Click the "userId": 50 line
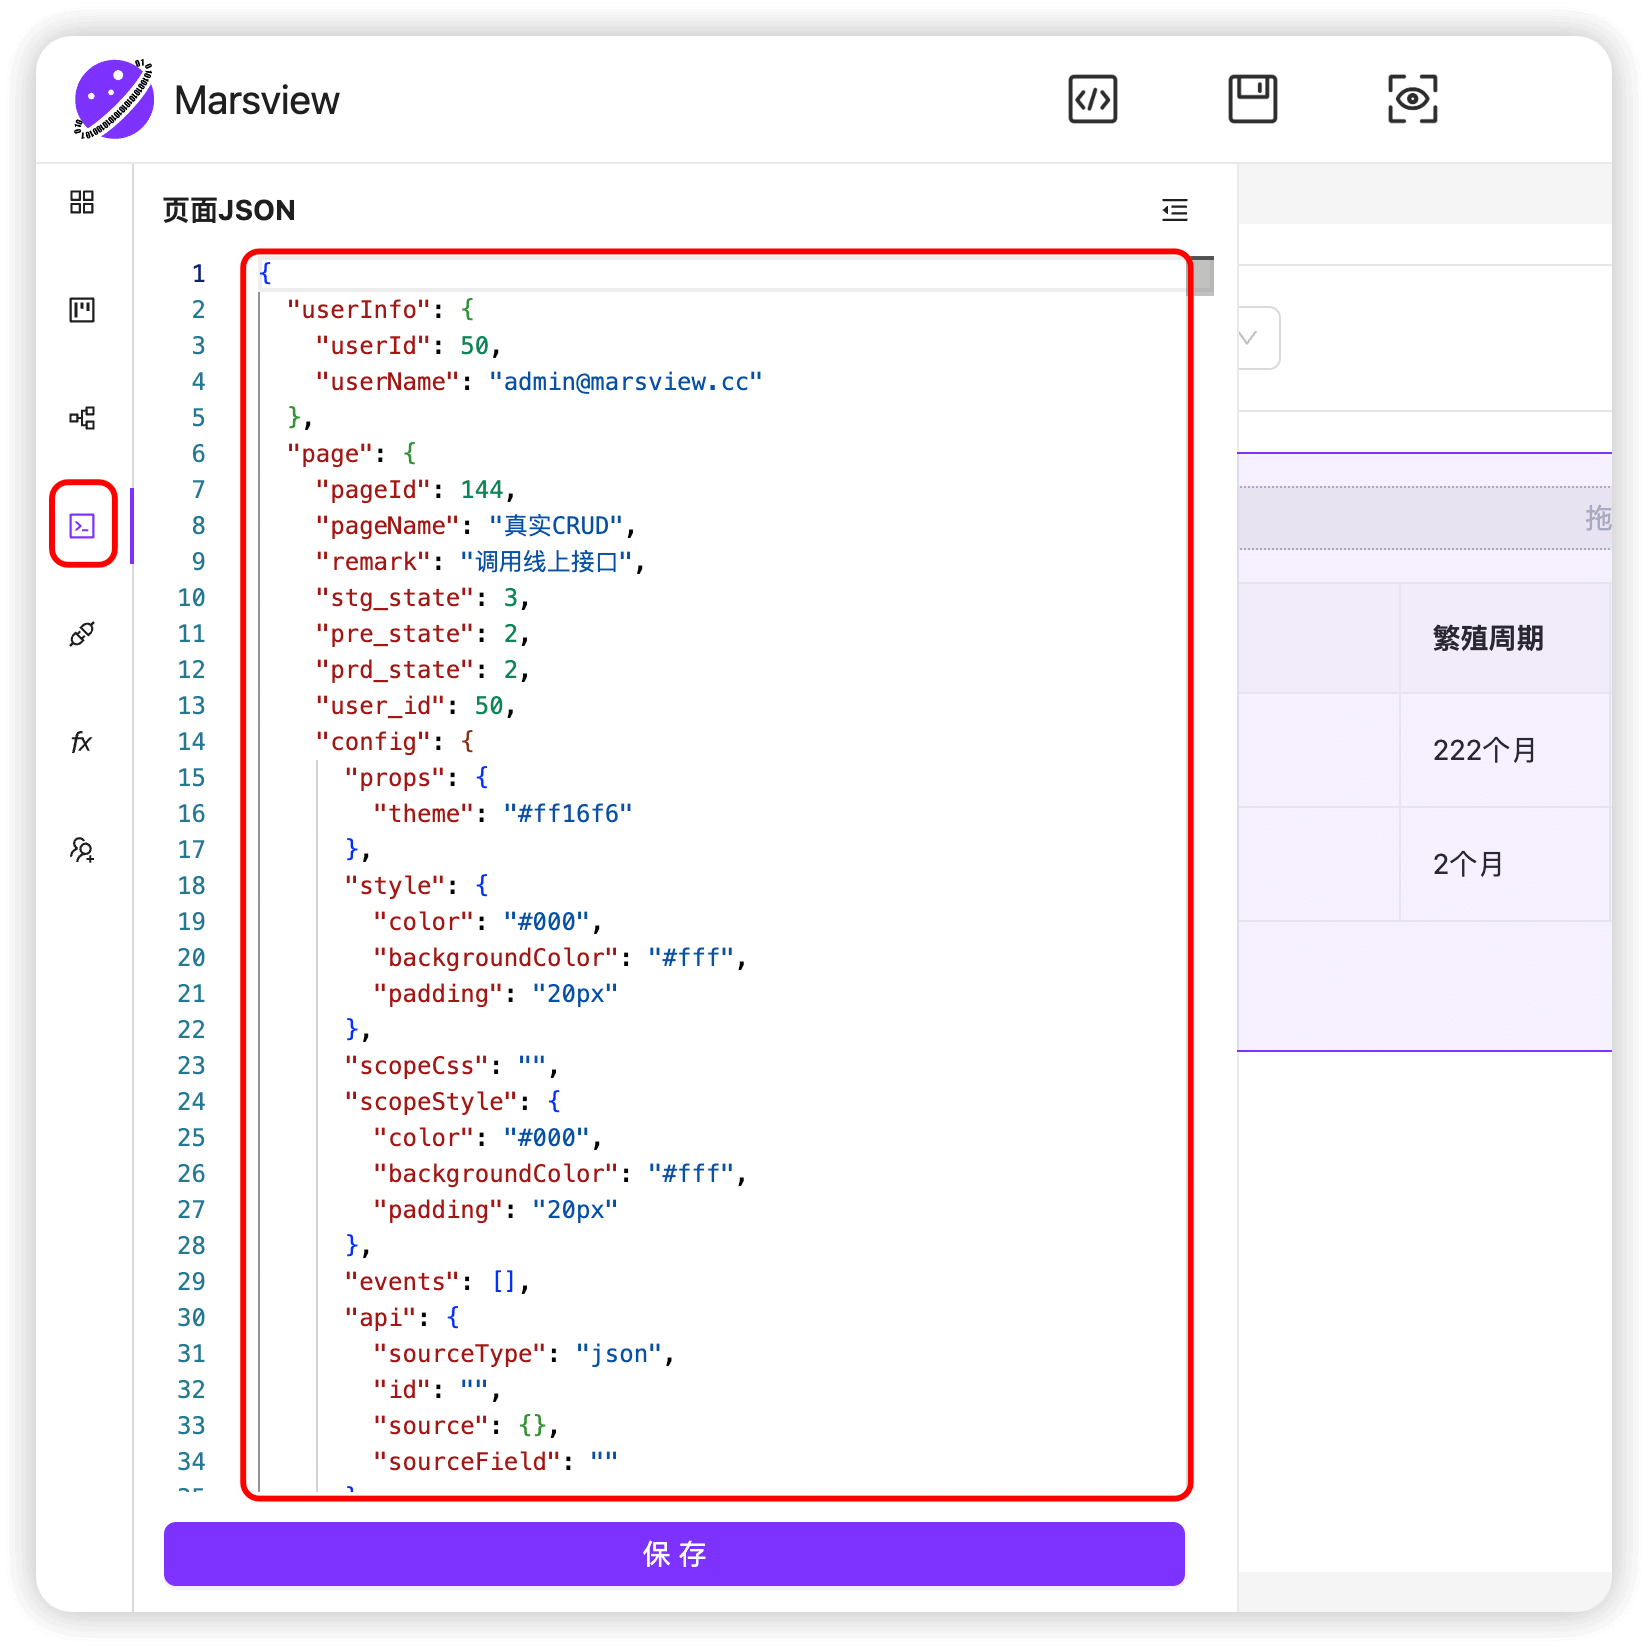 pos(409,346)
